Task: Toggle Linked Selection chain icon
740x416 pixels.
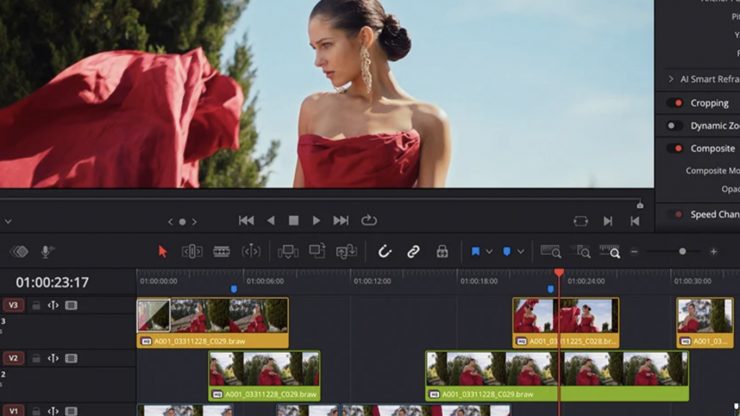Action: [x=413, y=252]
